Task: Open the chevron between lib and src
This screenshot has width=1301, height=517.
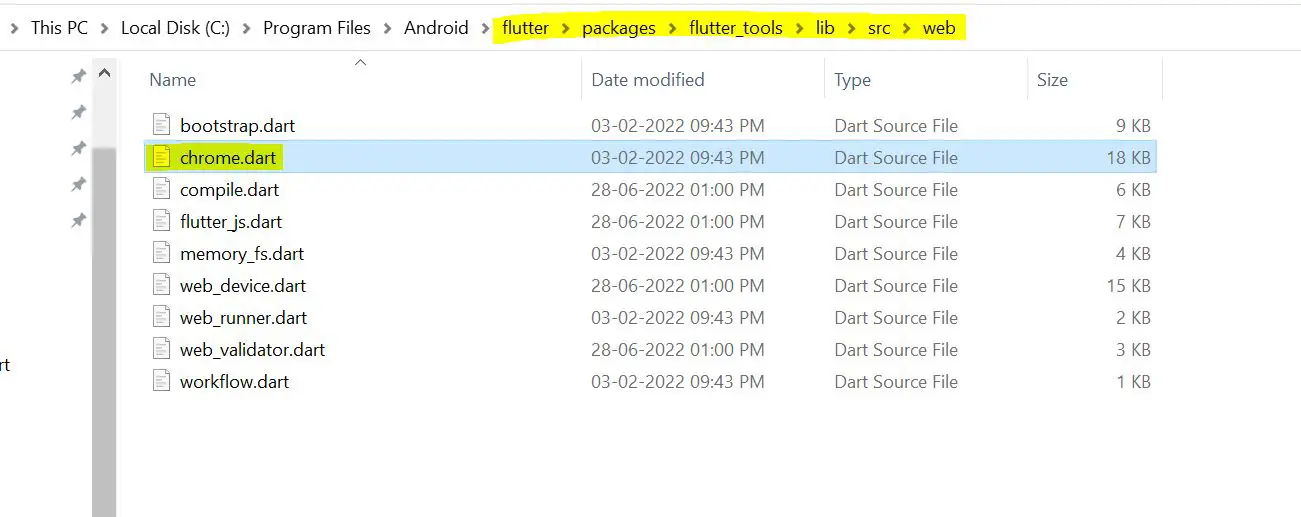Action: (851, 28)
